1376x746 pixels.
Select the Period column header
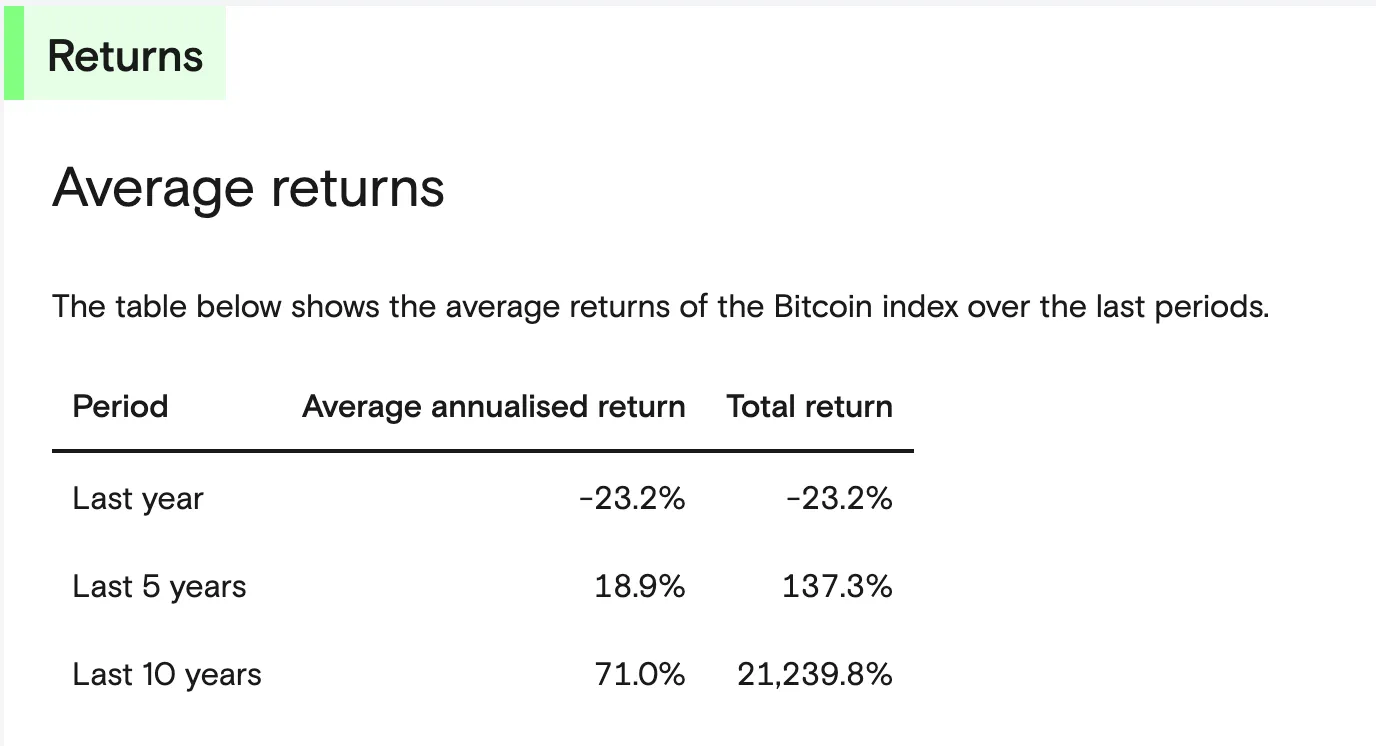tap(120, 406)
